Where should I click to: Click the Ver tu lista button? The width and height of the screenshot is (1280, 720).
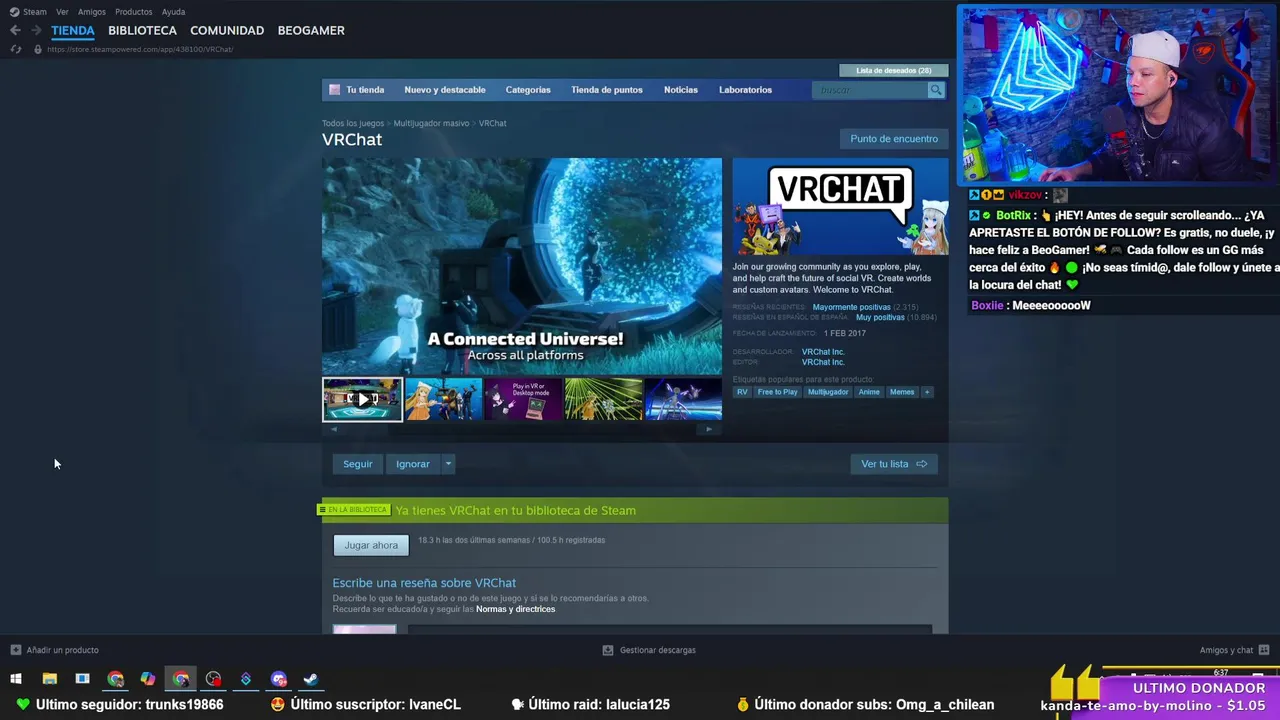click(894, 464)
